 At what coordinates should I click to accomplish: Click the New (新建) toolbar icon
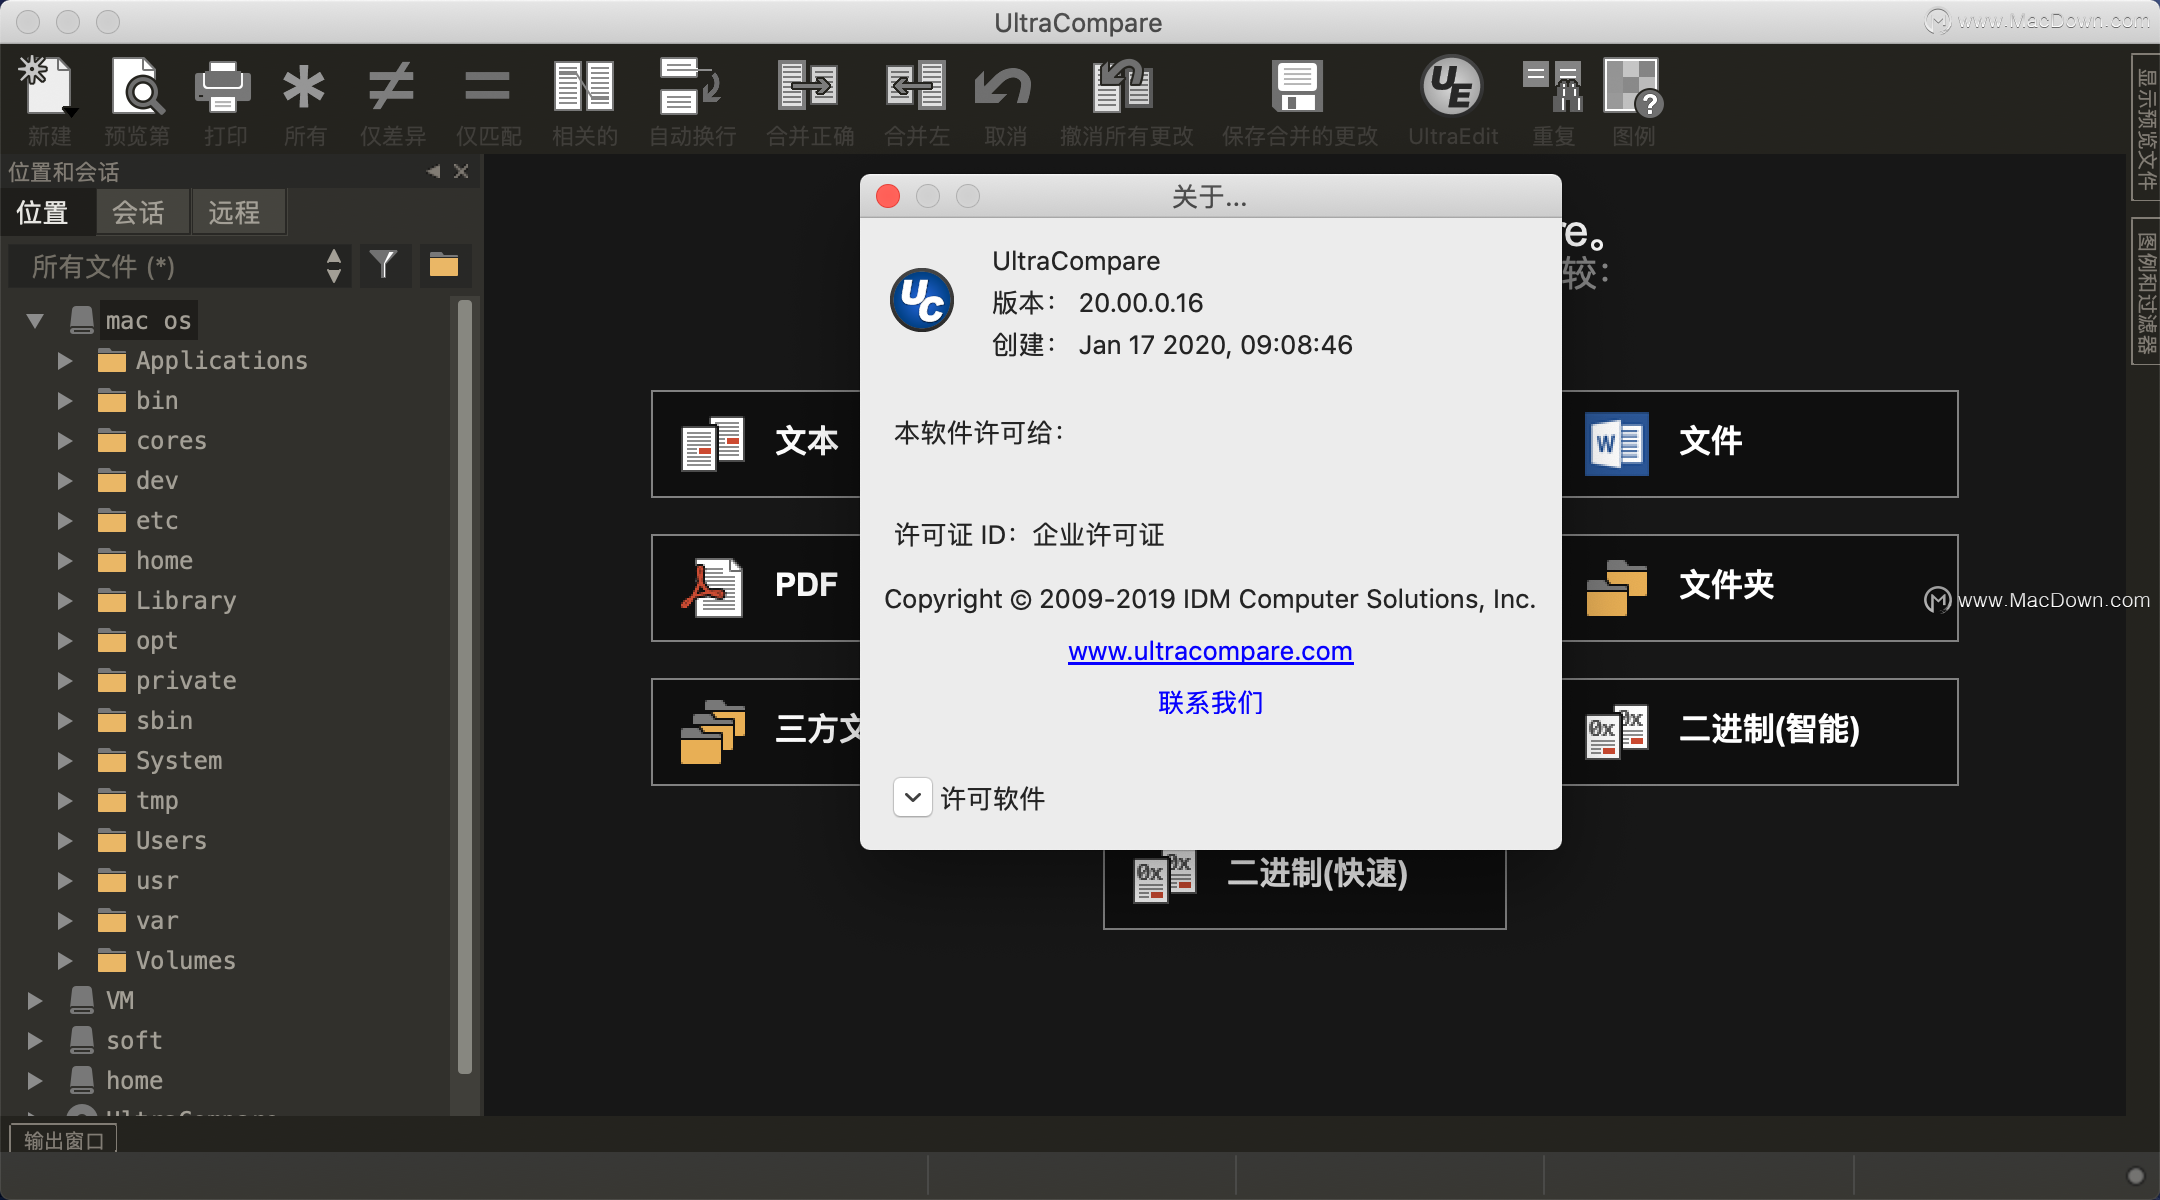48,88
